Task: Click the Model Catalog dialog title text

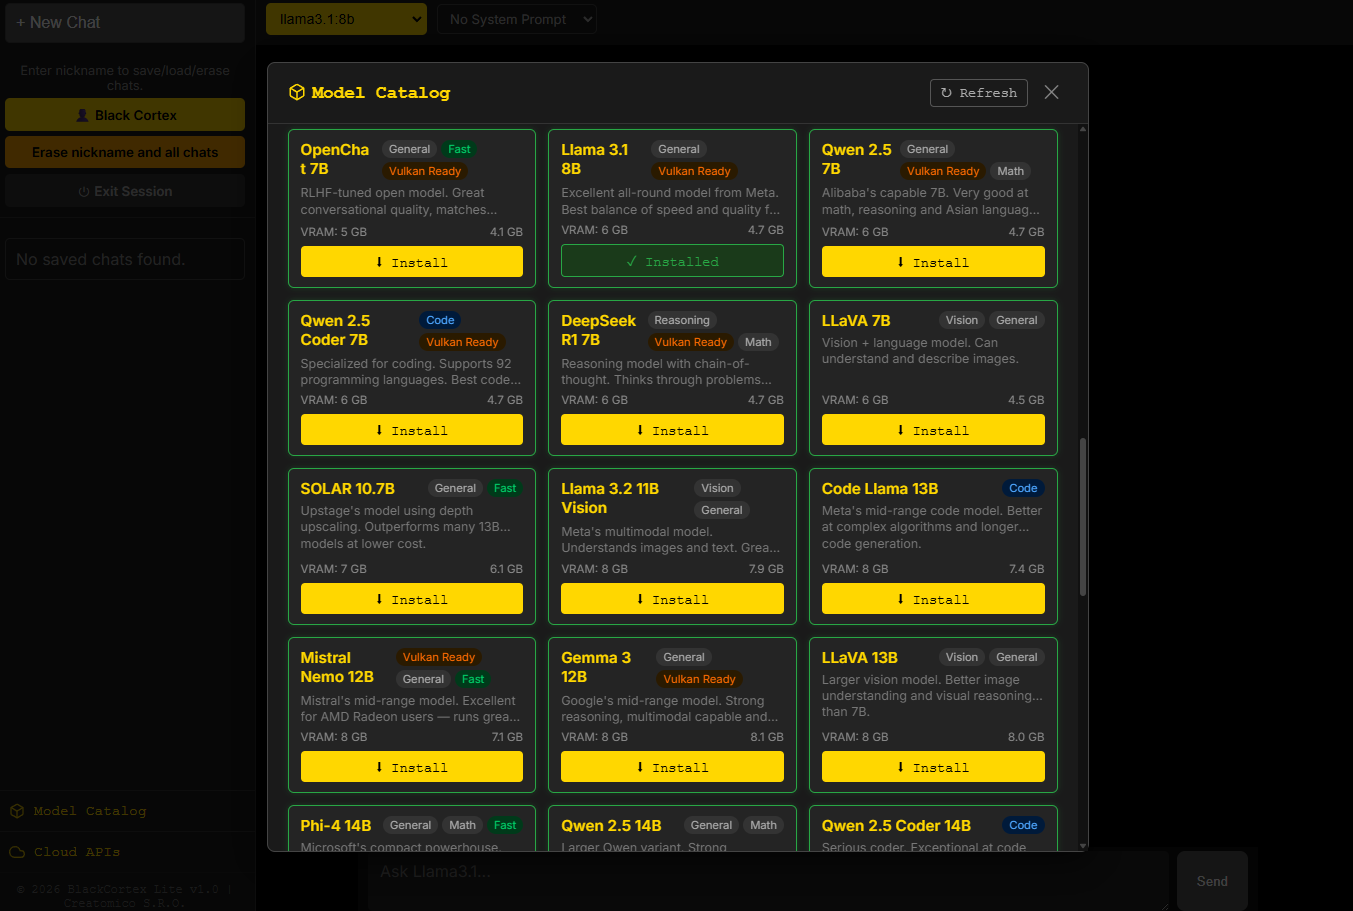Action: coord(381,93)
